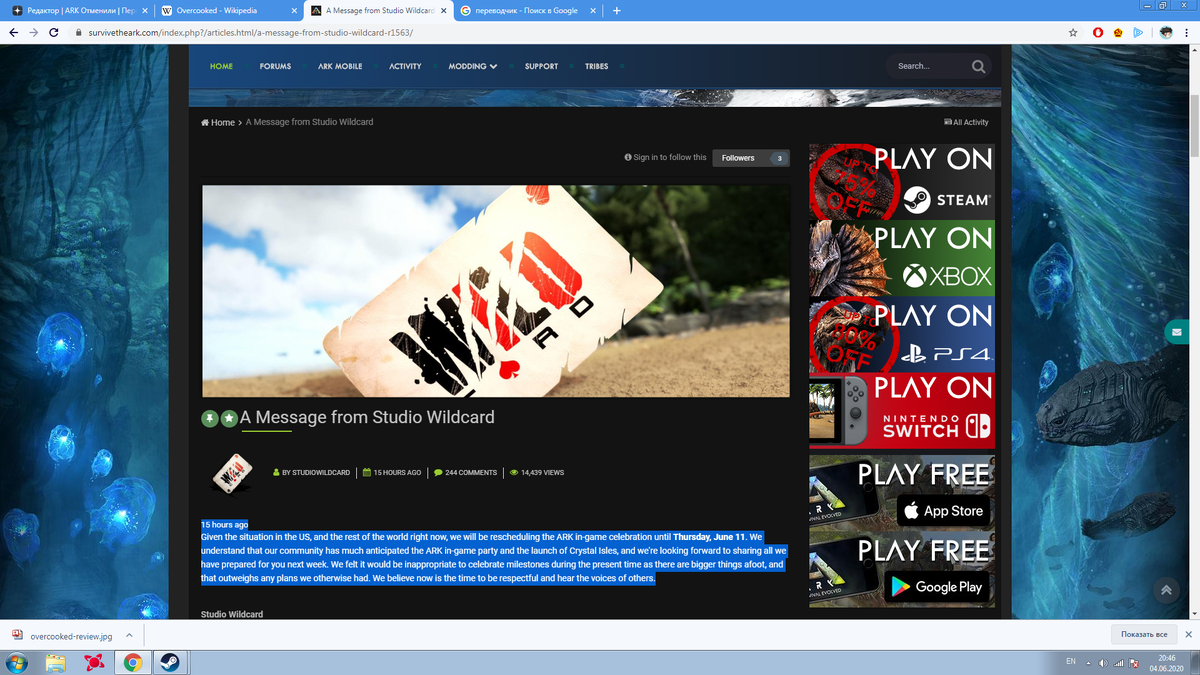This screenshot has height=675, width=1200.
Task: Open the FORUMS nav item
Action: click(x=275, y=66)
